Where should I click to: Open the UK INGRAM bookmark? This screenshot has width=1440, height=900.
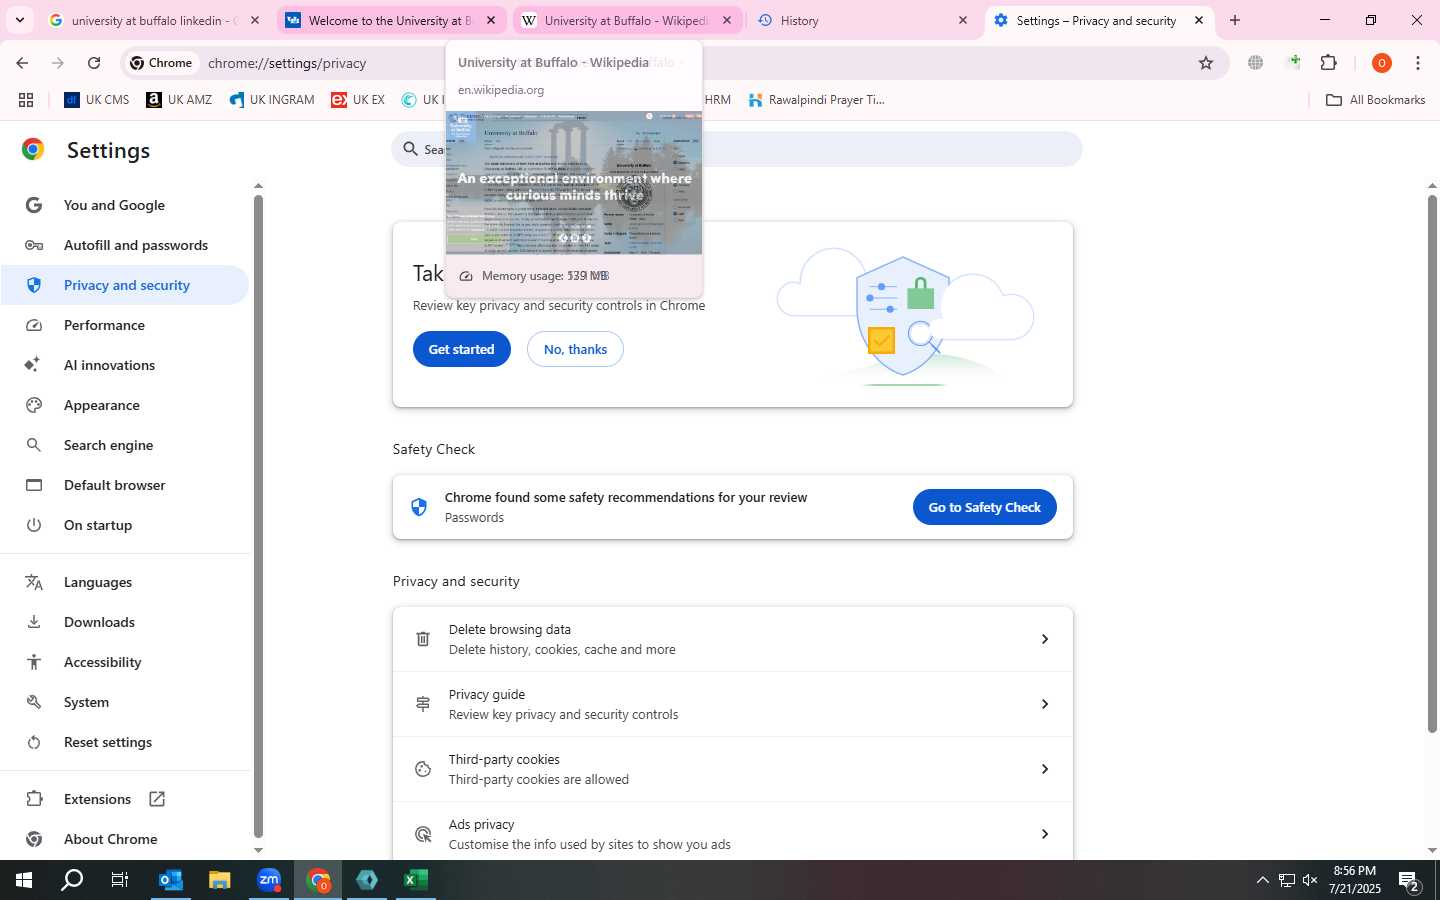272,100
